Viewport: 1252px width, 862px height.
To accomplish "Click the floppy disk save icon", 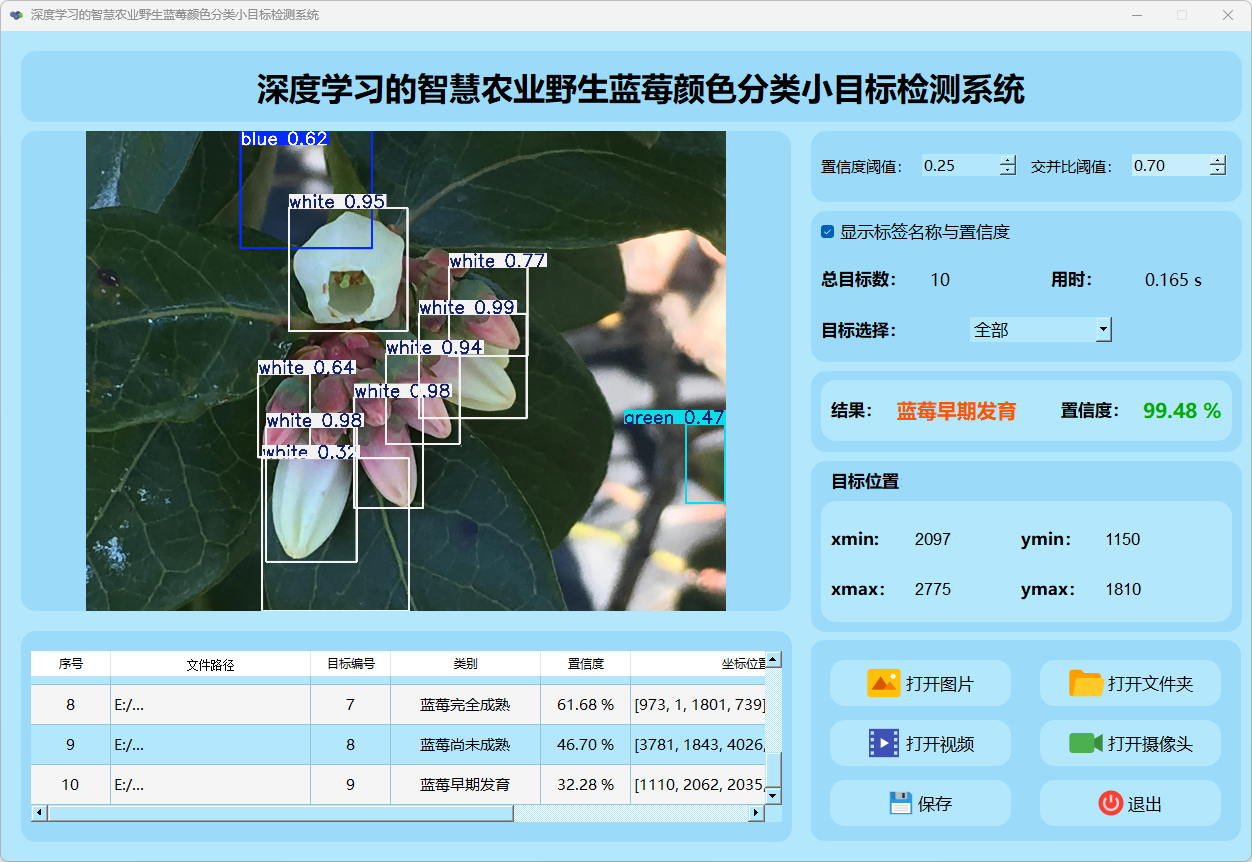I will 900,804.
